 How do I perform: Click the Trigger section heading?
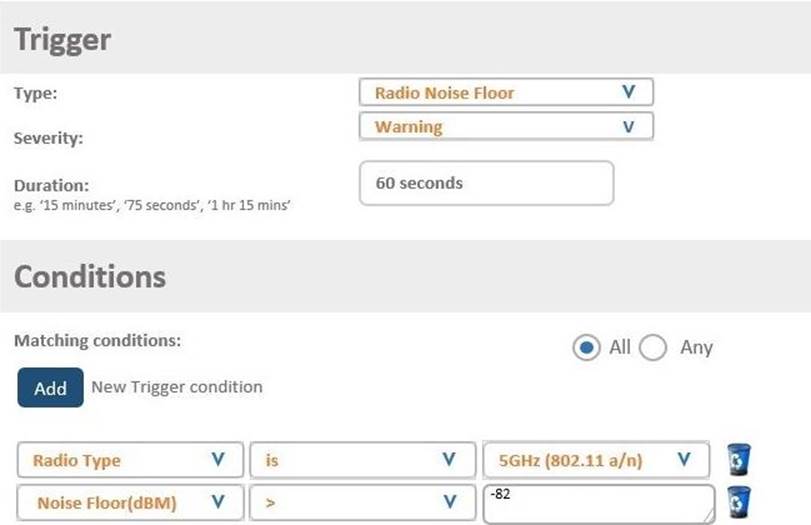pyautogui.click(x=62, y=39)
